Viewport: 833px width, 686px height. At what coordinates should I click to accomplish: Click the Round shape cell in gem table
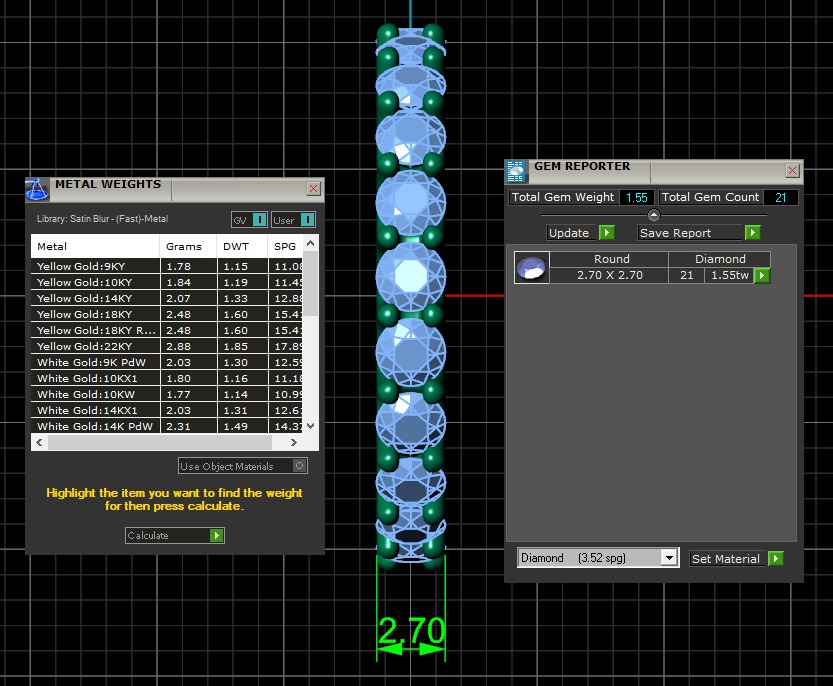coord(609,259)
